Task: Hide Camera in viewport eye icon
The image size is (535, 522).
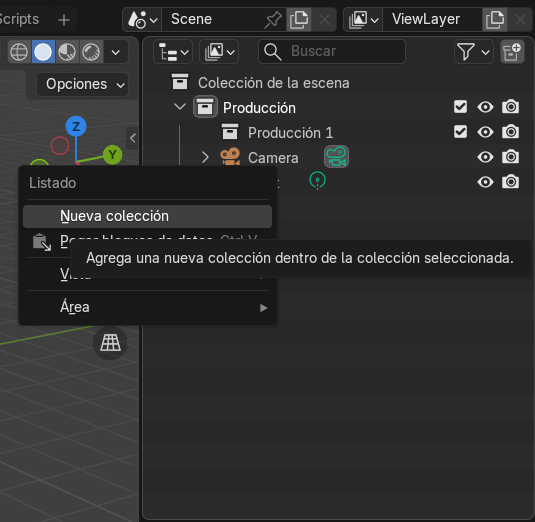Action: (x=485, y=157)
